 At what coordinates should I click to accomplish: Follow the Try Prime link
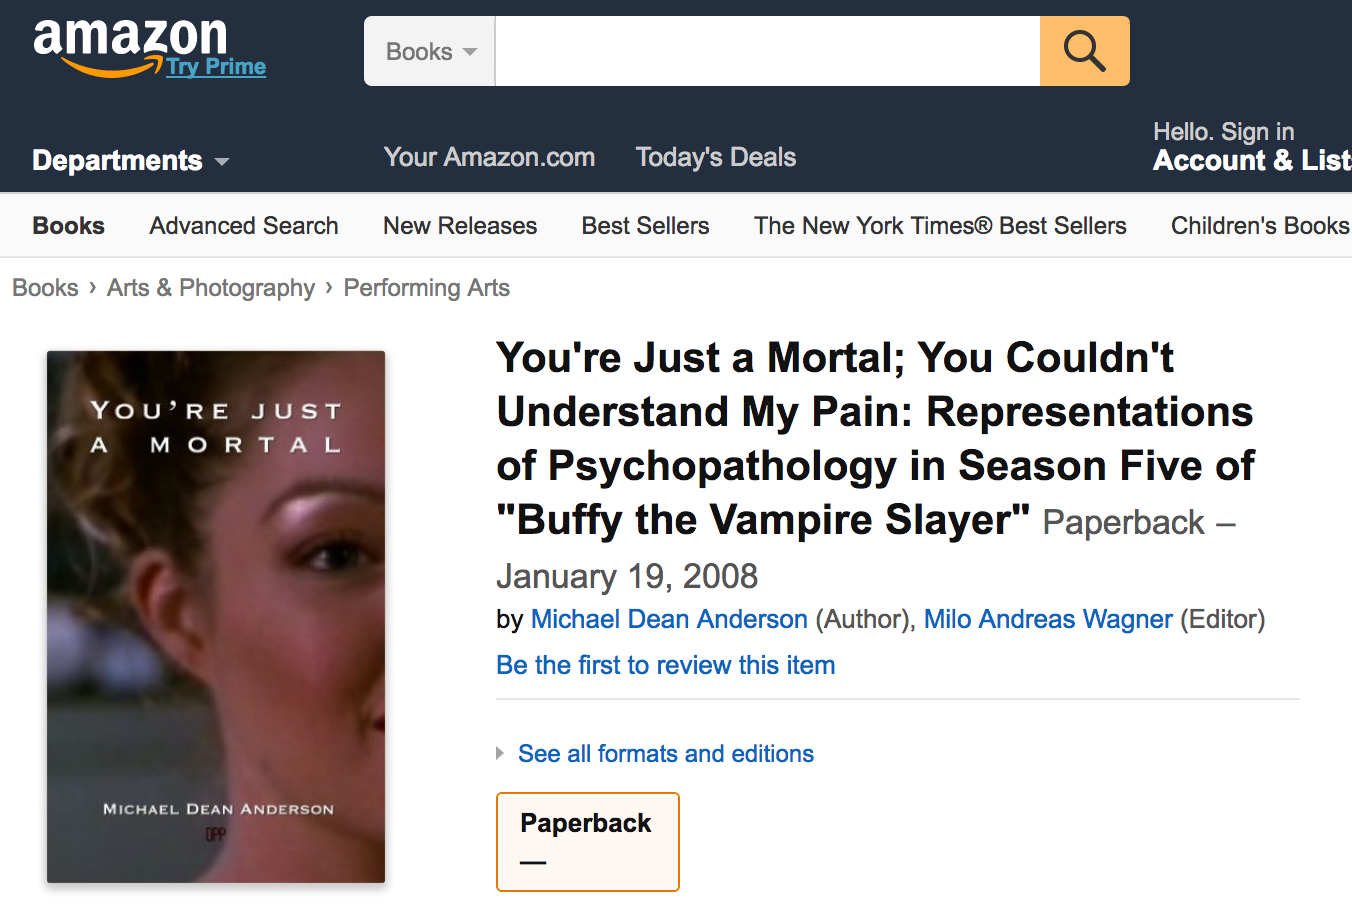(x=216, y=67)
